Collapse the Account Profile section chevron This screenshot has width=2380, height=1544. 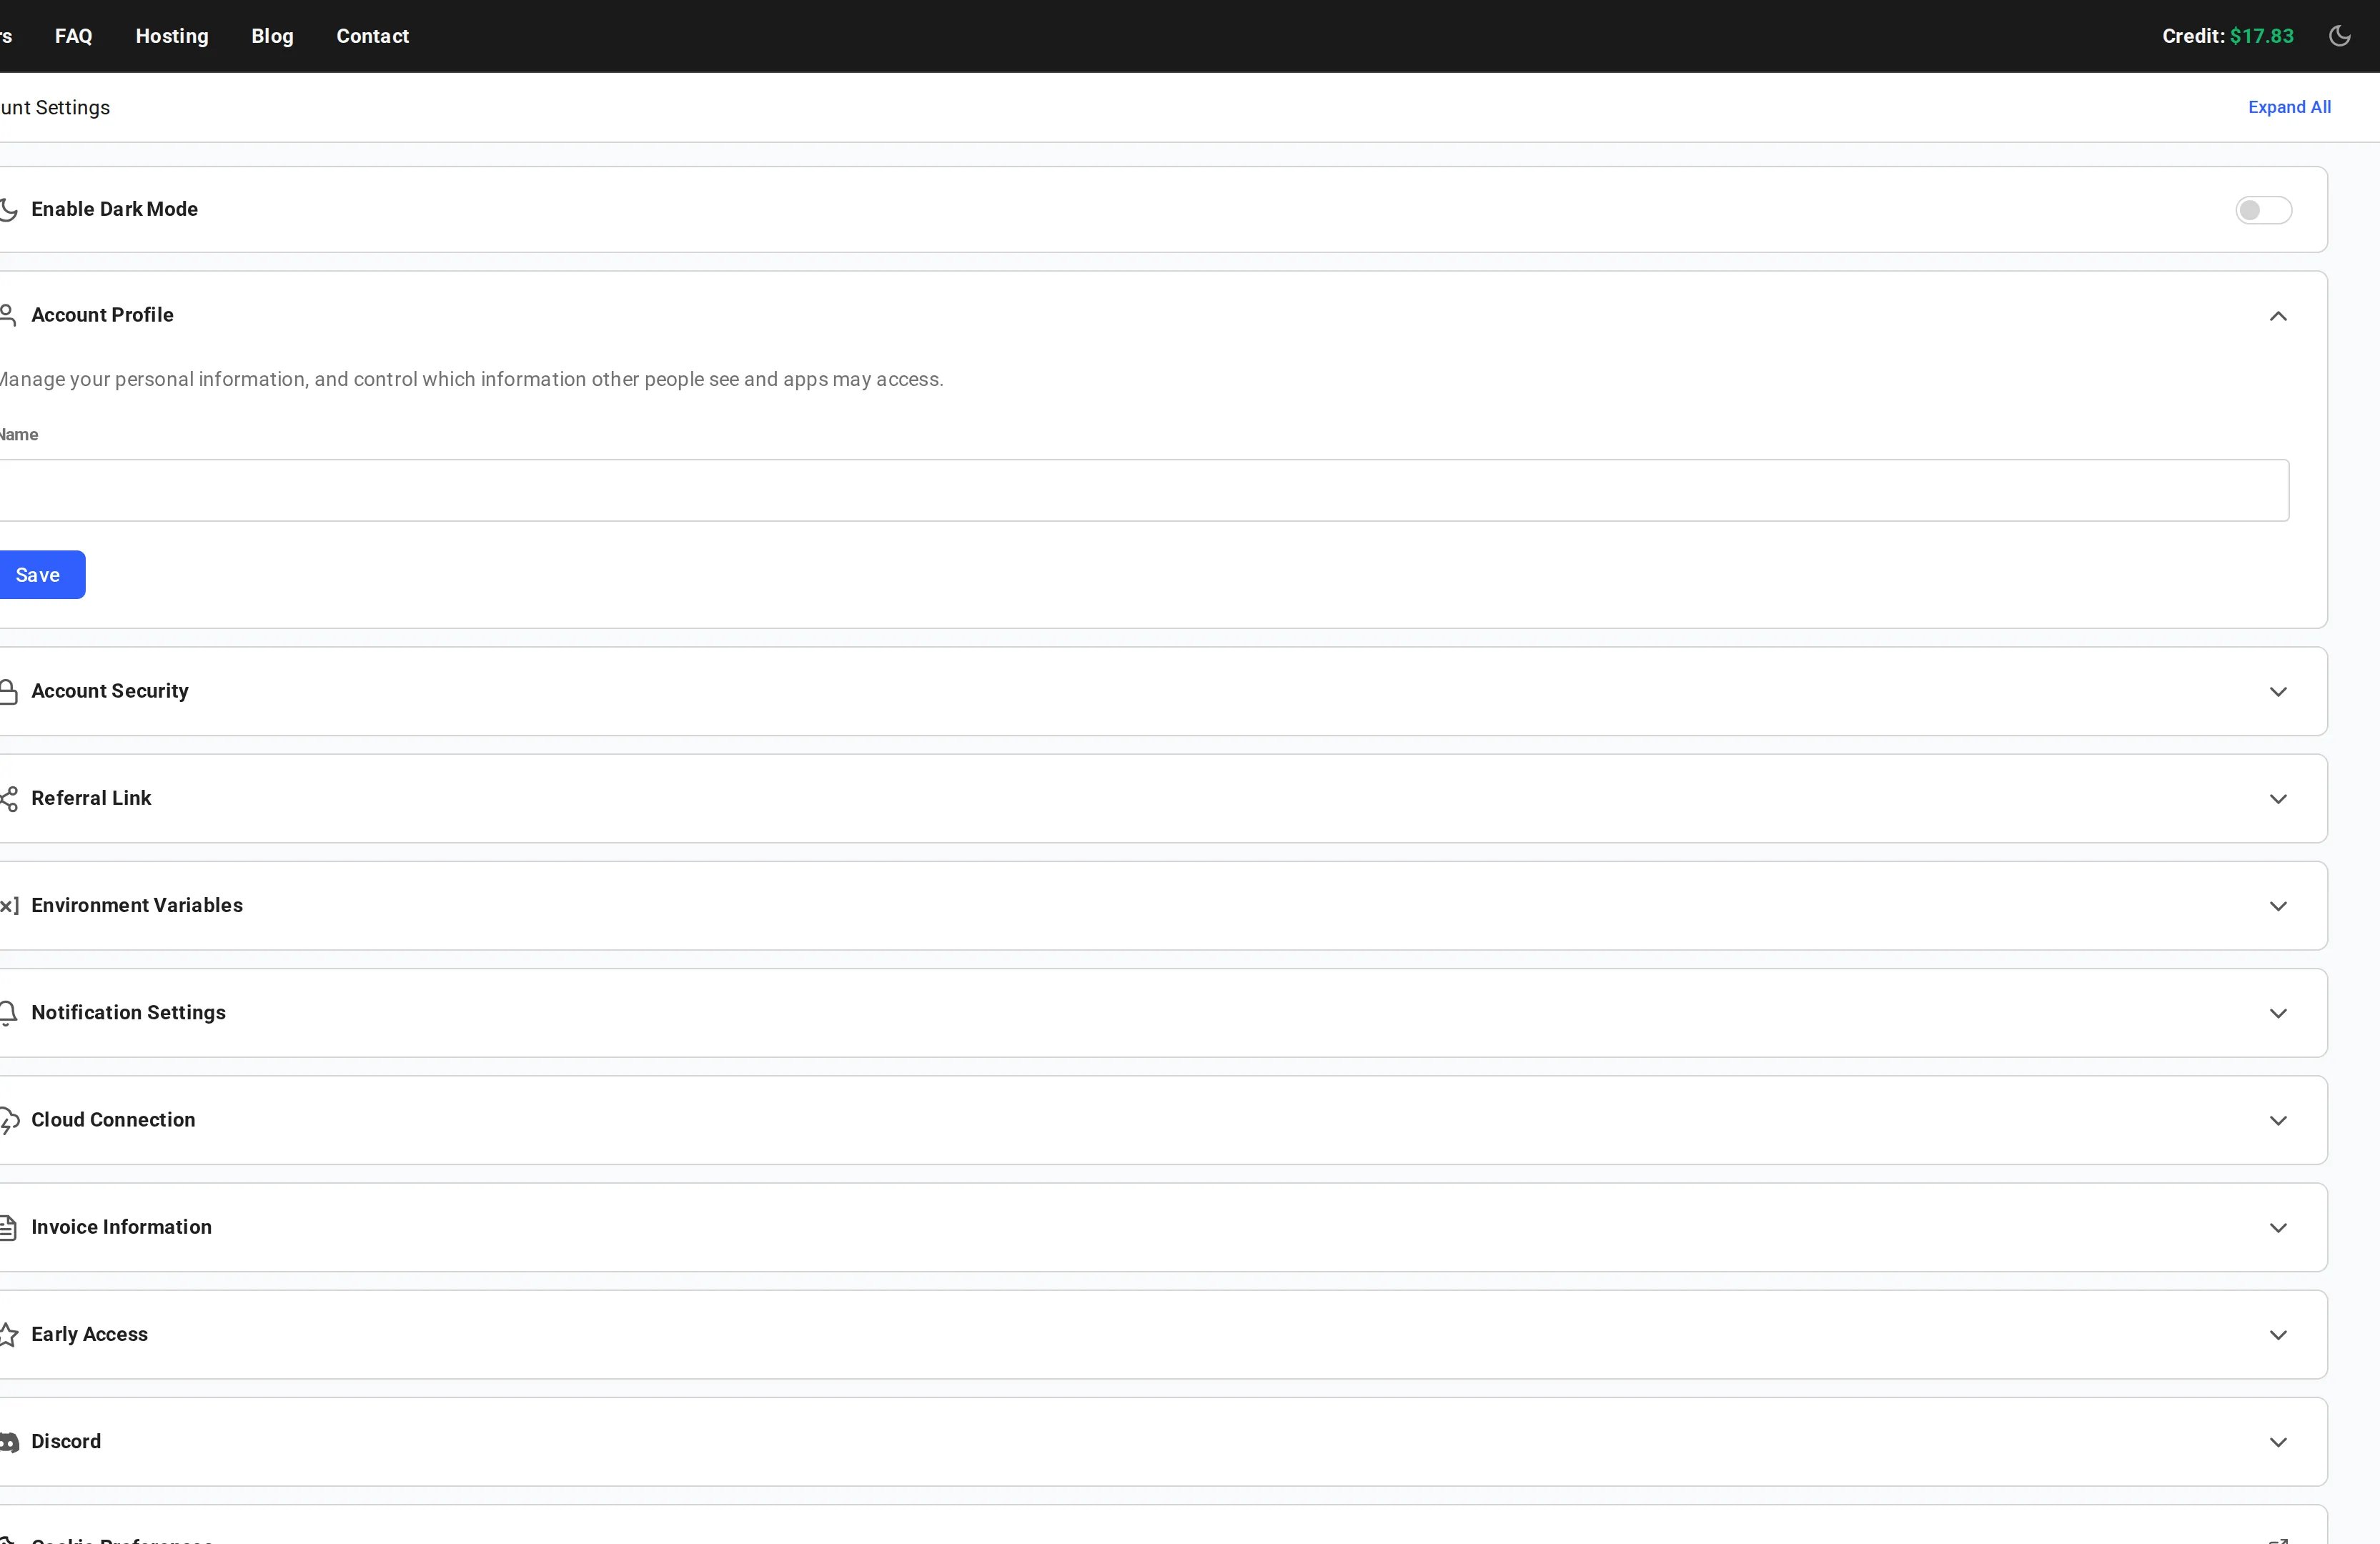[x=2277, y=316]
